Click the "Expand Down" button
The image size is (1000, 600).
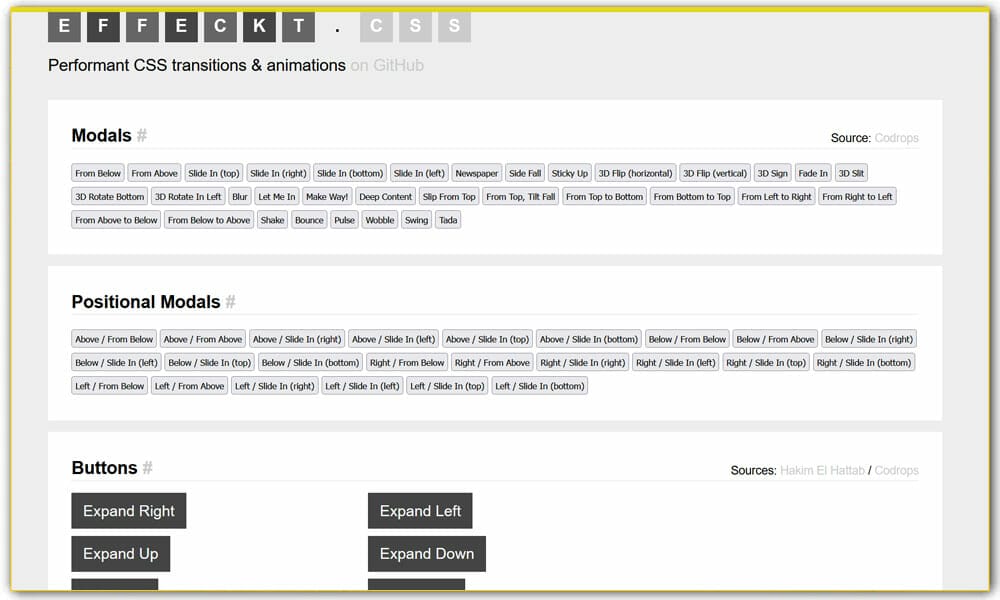pyautogui.click(x=427, y=554)
